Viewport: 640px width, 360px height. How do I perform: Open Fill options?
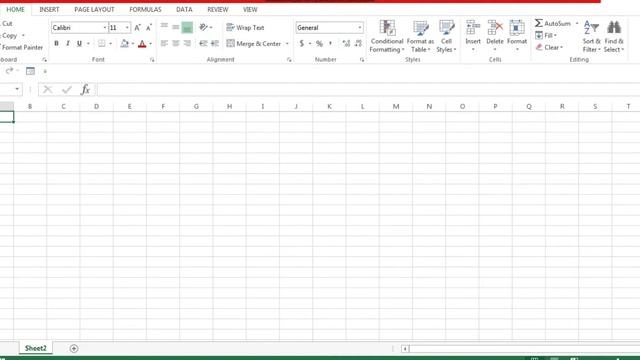coord(546,36)
